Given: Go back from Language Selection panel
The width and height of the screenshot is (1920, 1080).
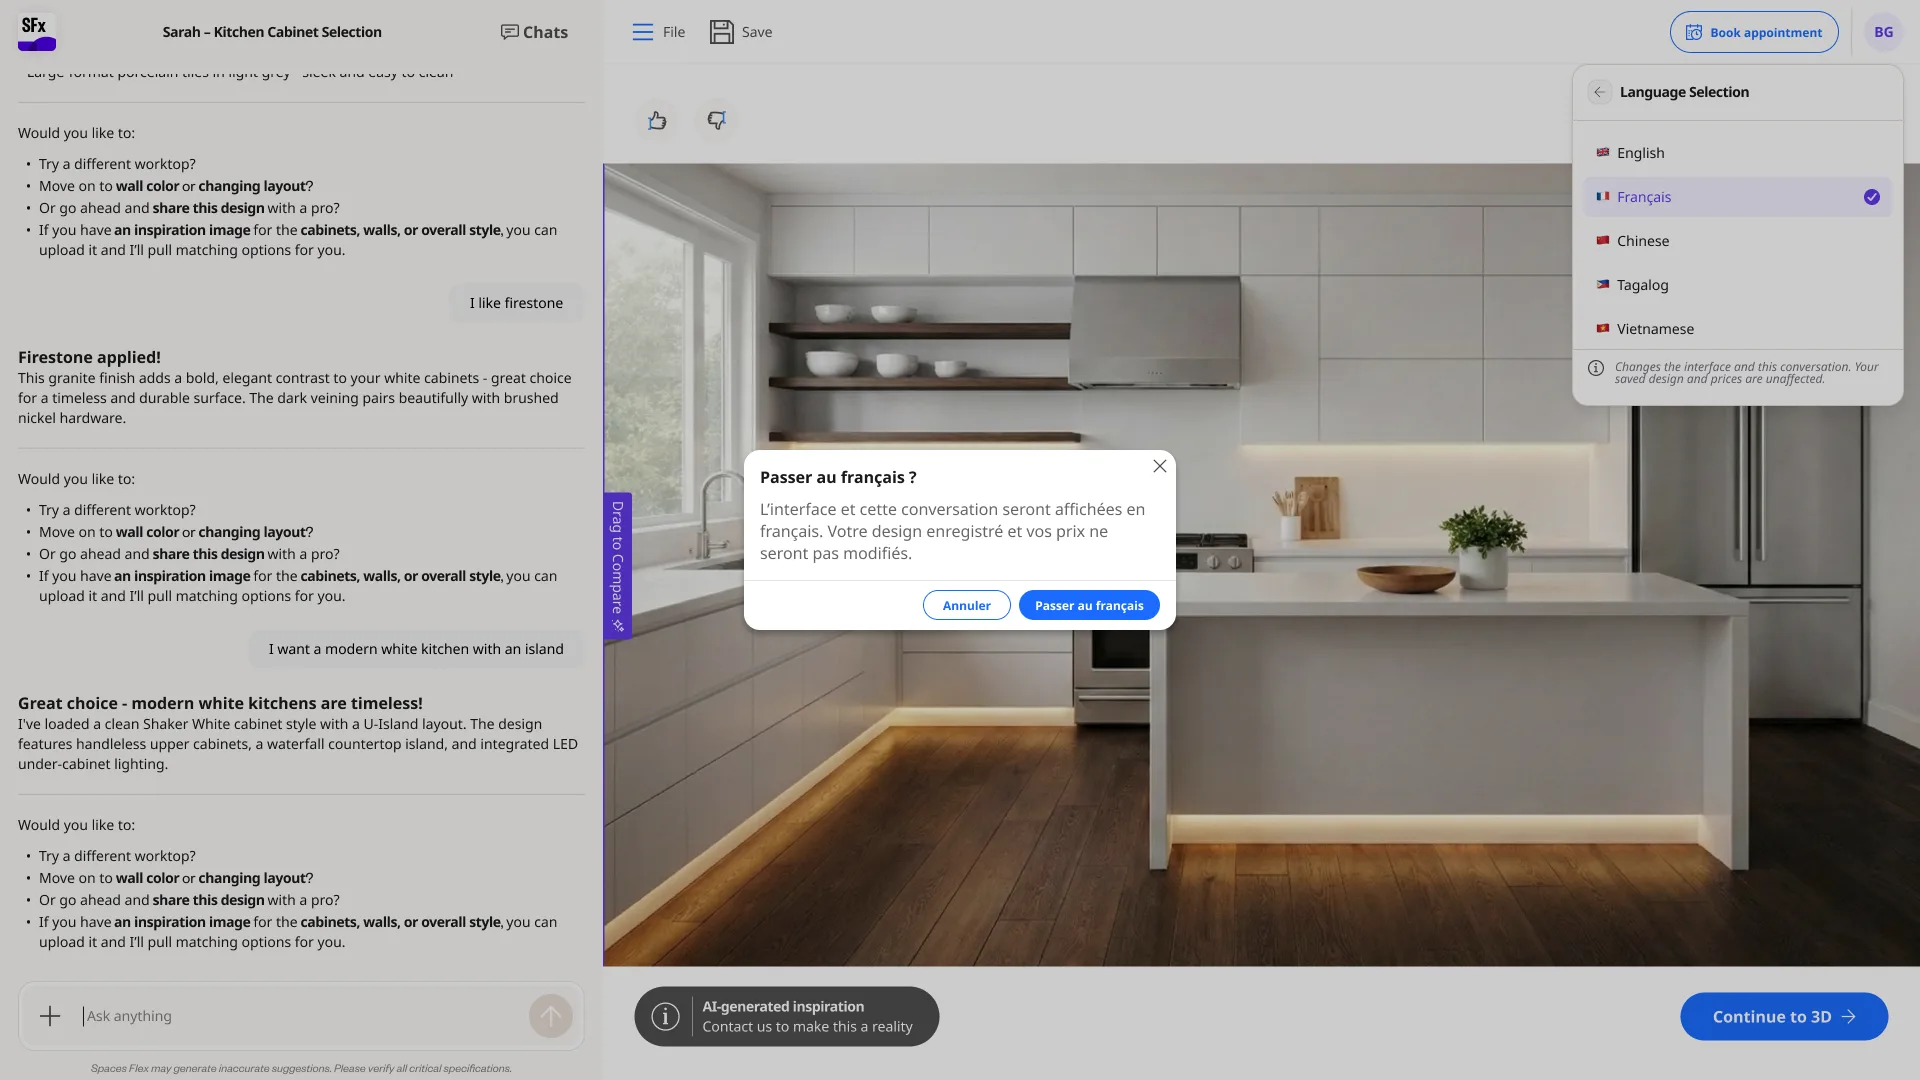Looking at the screenshot, I should click(x=1599, y=92).
